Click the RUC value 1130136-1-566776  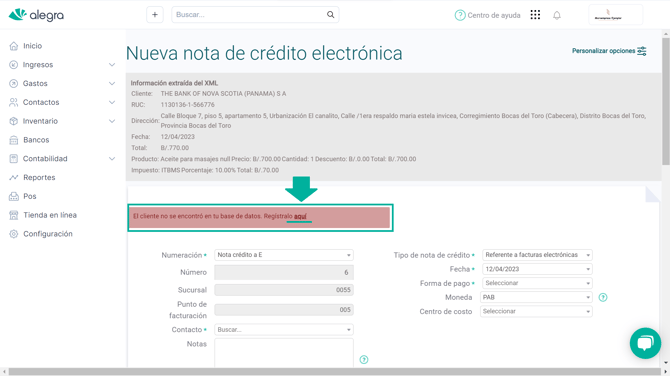point(188,105)
